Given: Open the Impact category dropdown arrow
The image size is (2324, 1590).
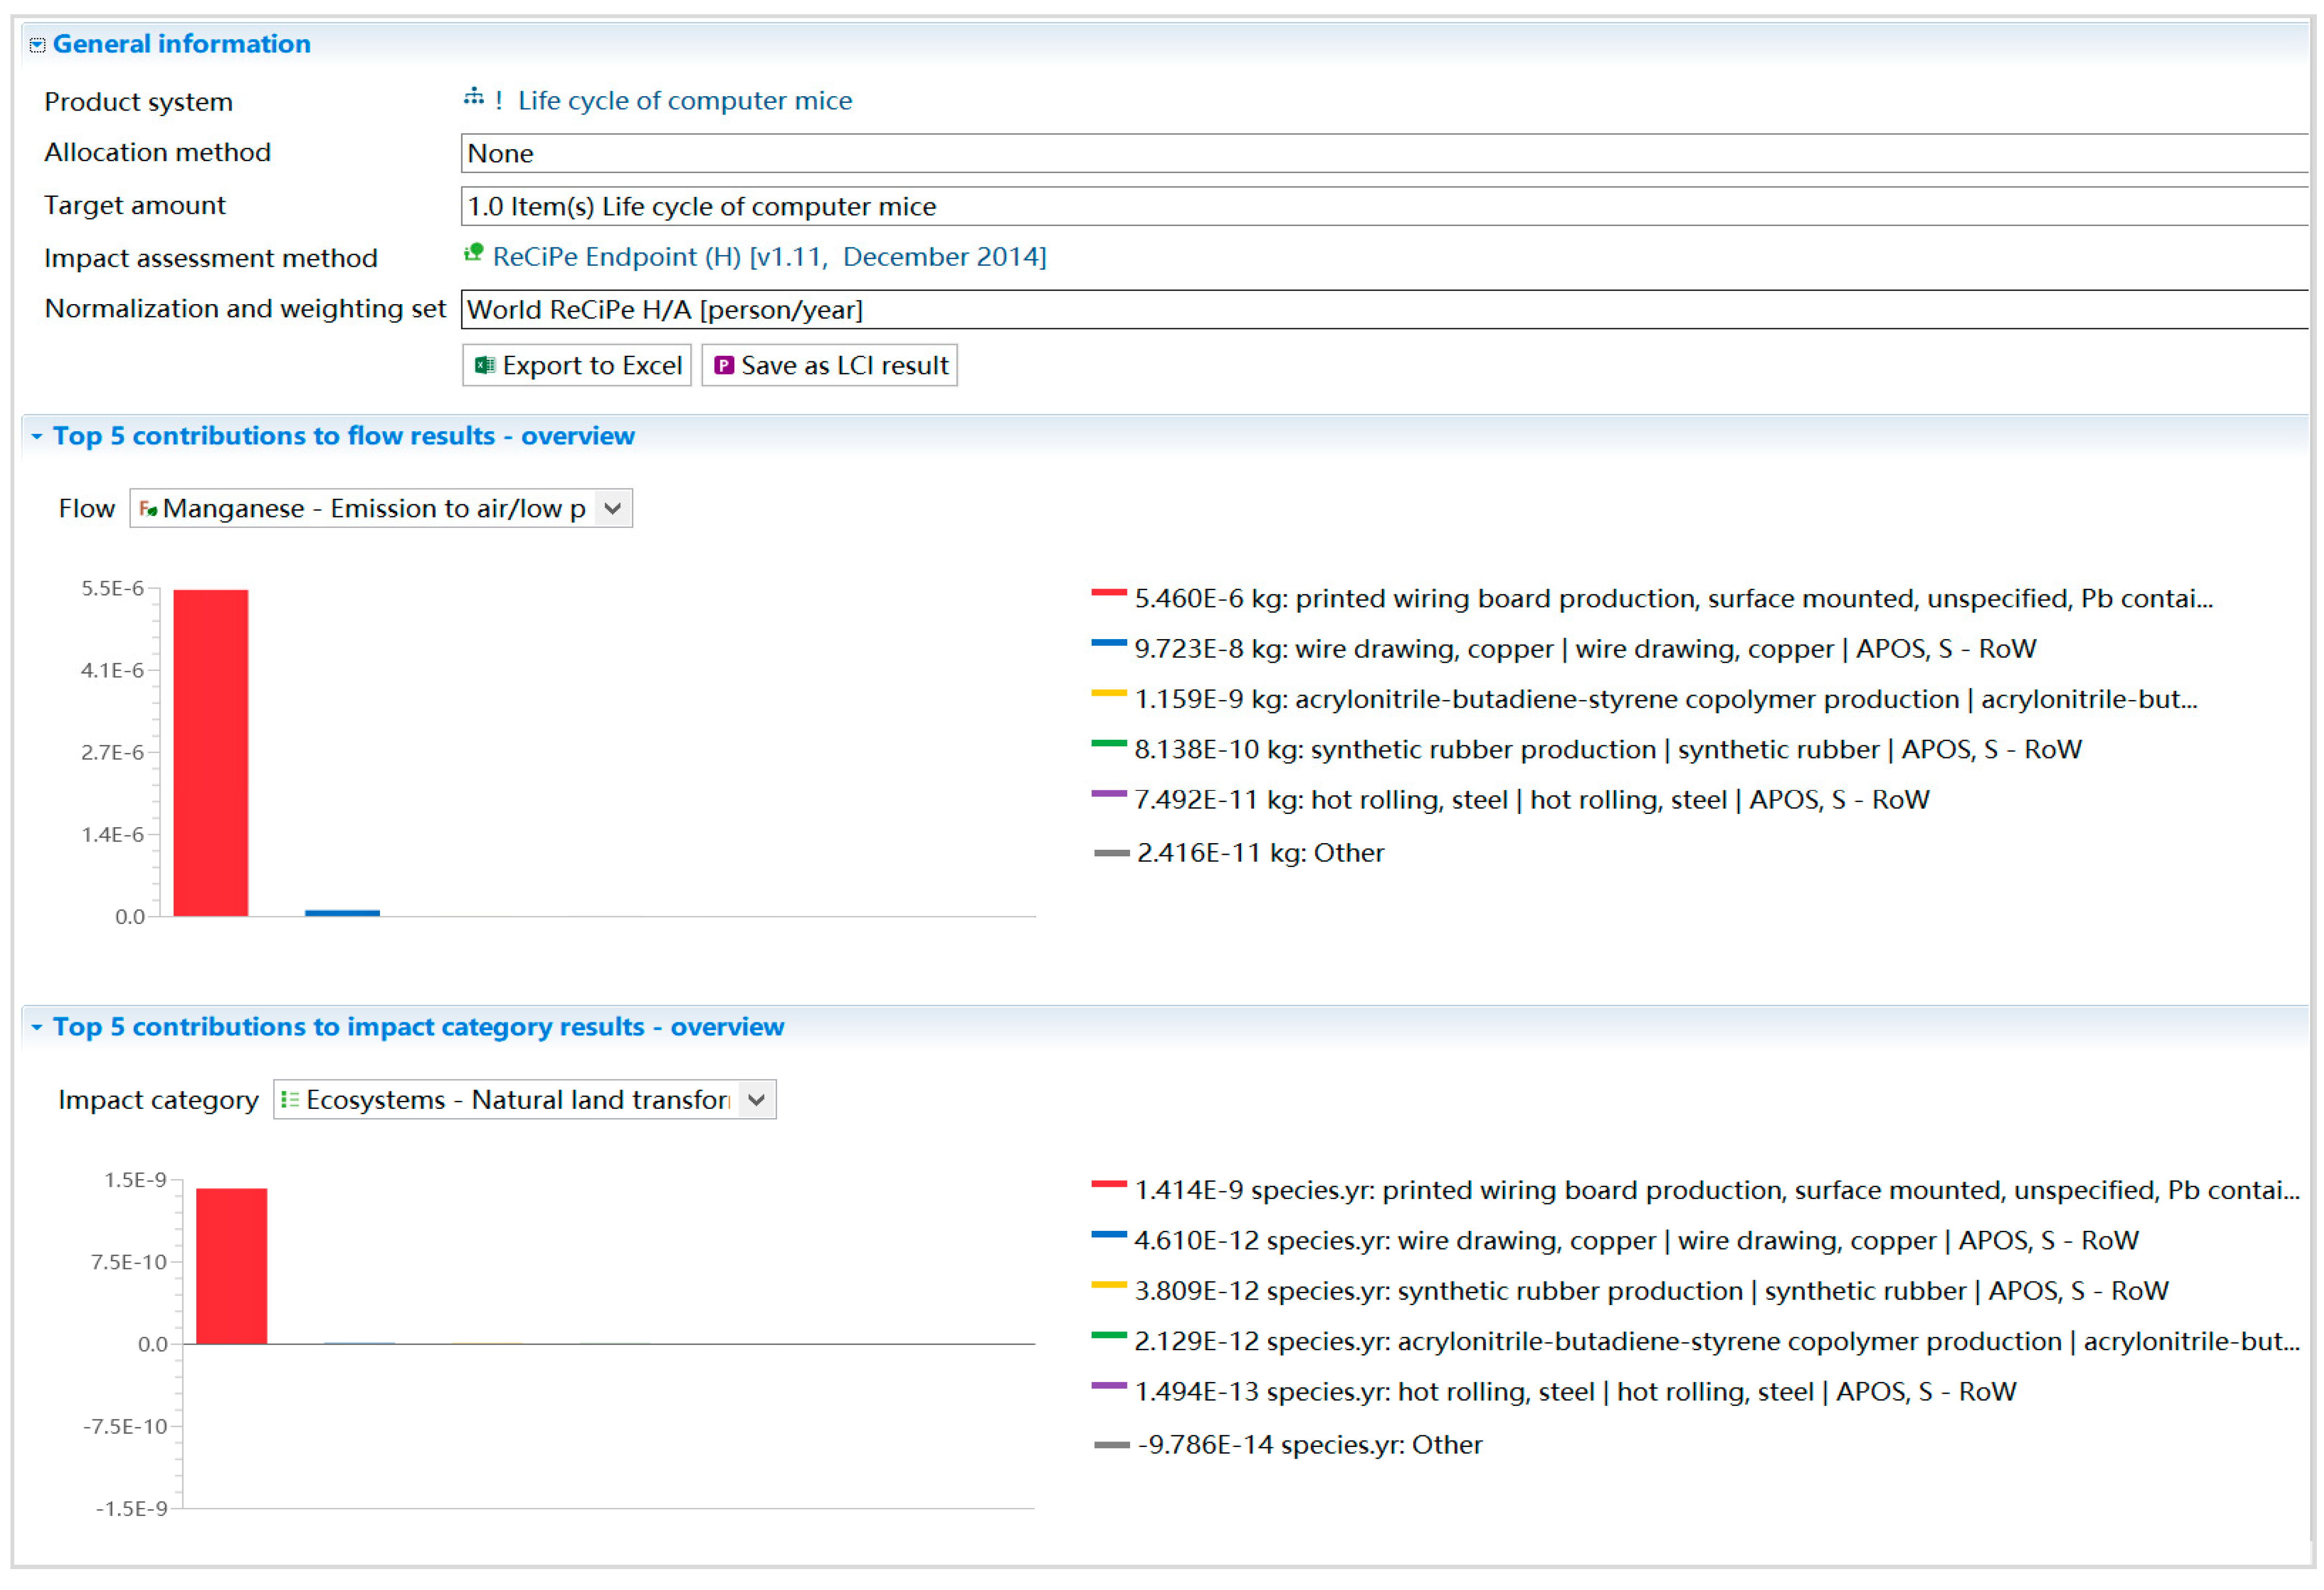Looking at the screenshot, I should (757, 1101).
